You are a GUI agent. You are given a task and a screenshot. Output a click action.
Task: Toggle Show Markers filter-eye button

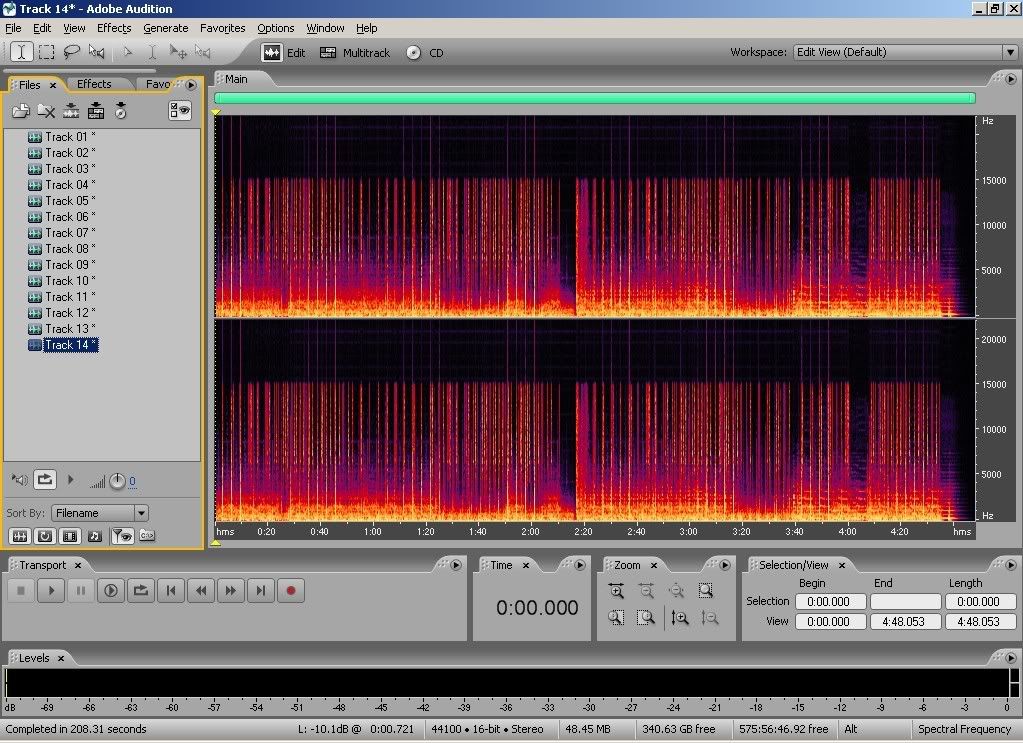click(122, 536)
